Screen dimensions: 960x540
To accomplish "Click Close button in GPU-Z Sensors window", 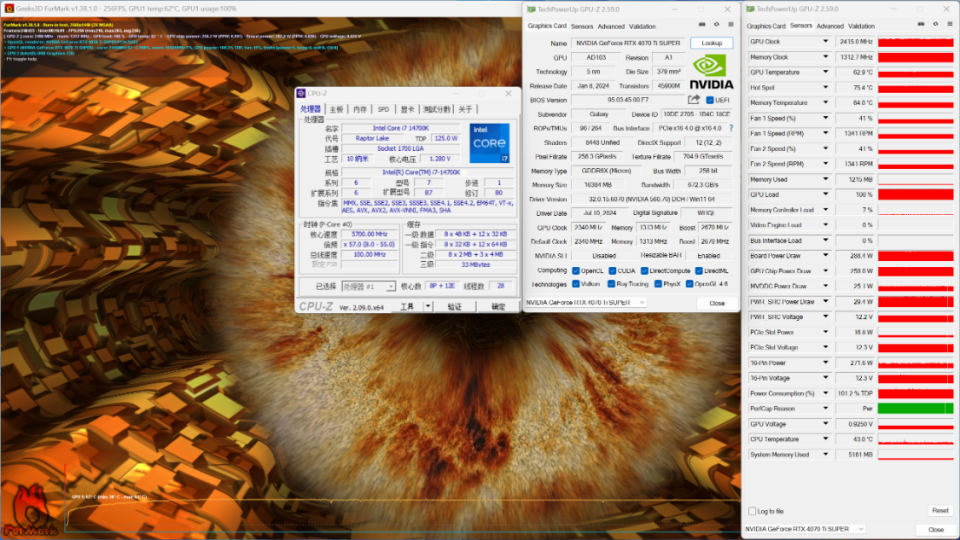I will pos(936,530).
